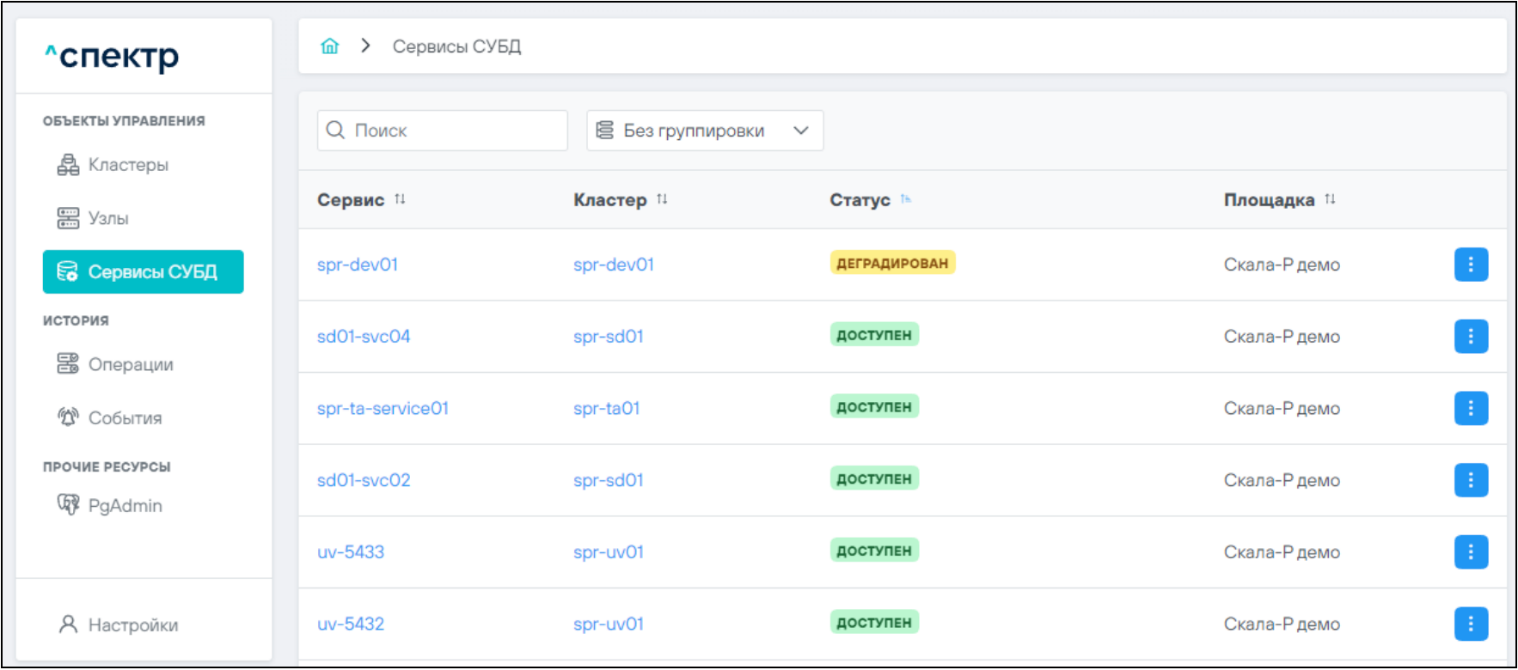
Task: Click the Спектр logo
Action: [111, 57]
